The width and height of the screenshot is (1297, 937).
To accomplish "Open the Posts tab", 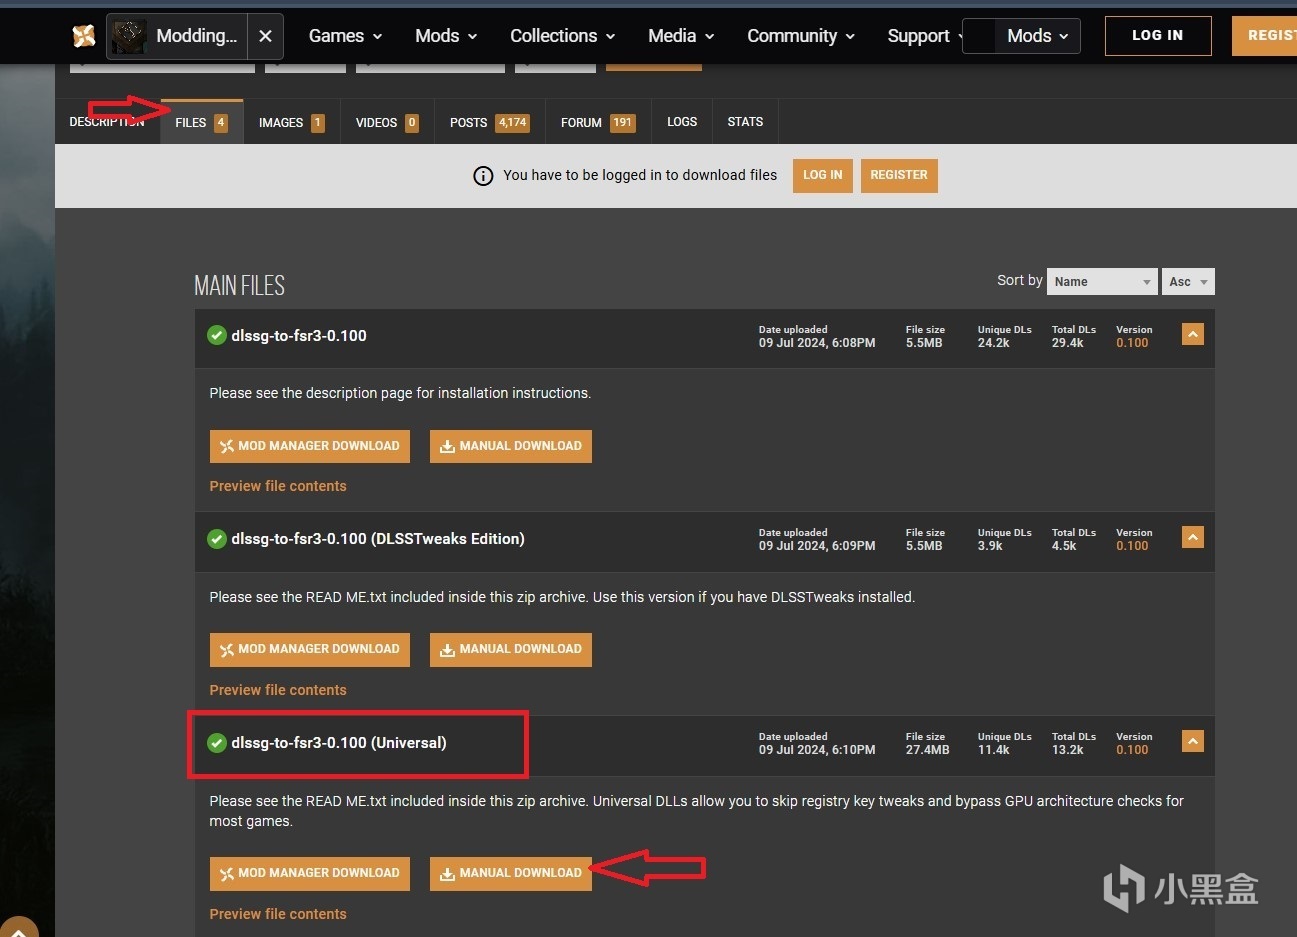I will (489, 122).
